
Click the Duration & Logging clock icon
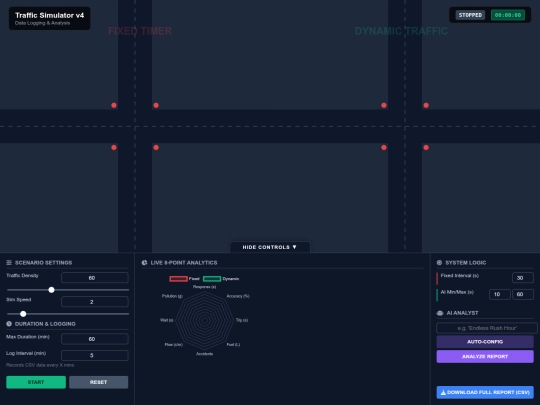9,324
